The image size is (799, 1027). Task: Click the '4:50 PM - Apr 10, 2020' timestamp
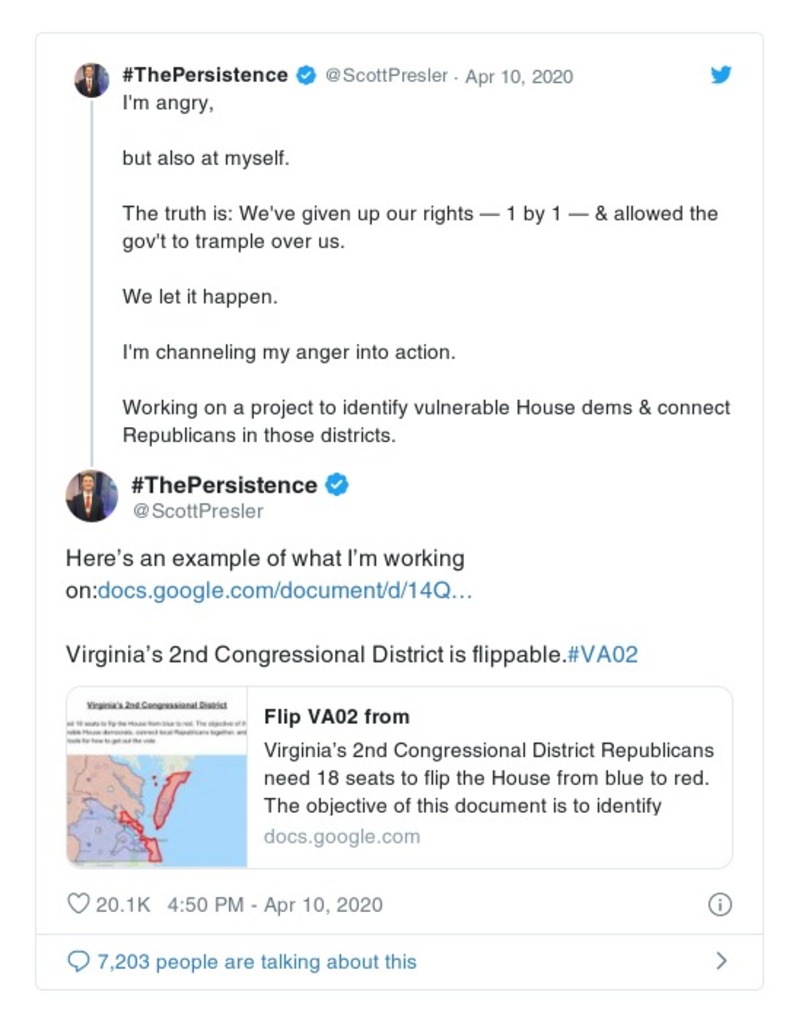click(x=275, y=904)
